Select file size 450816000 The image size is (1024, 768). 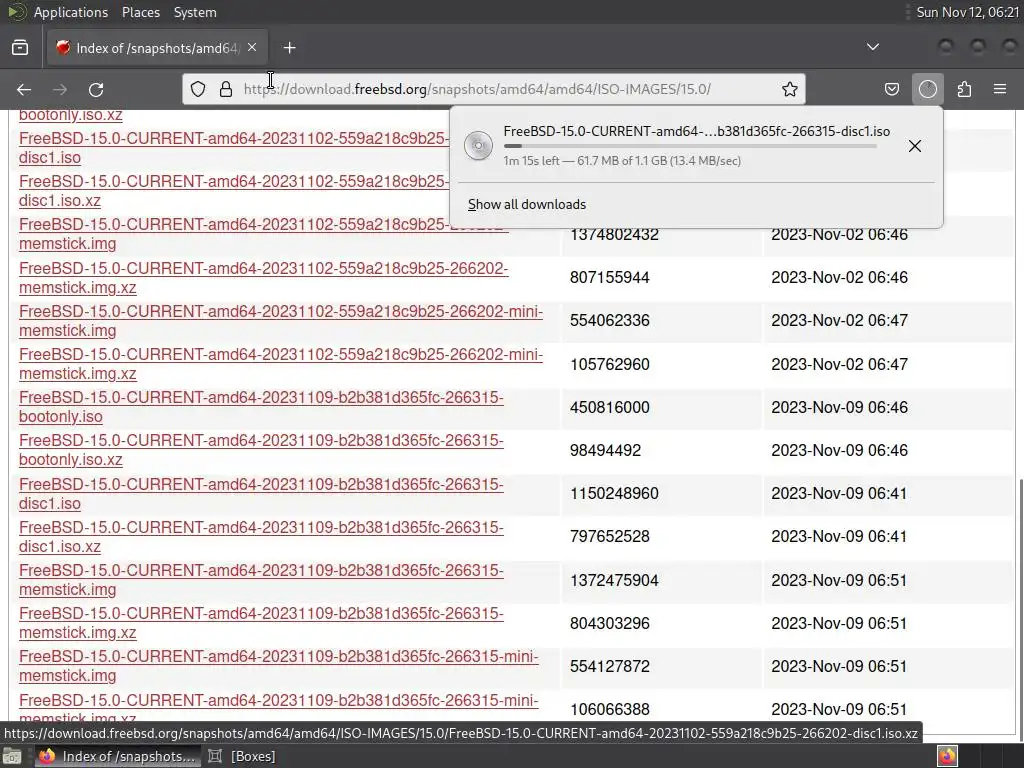click(x=609, y=408)
